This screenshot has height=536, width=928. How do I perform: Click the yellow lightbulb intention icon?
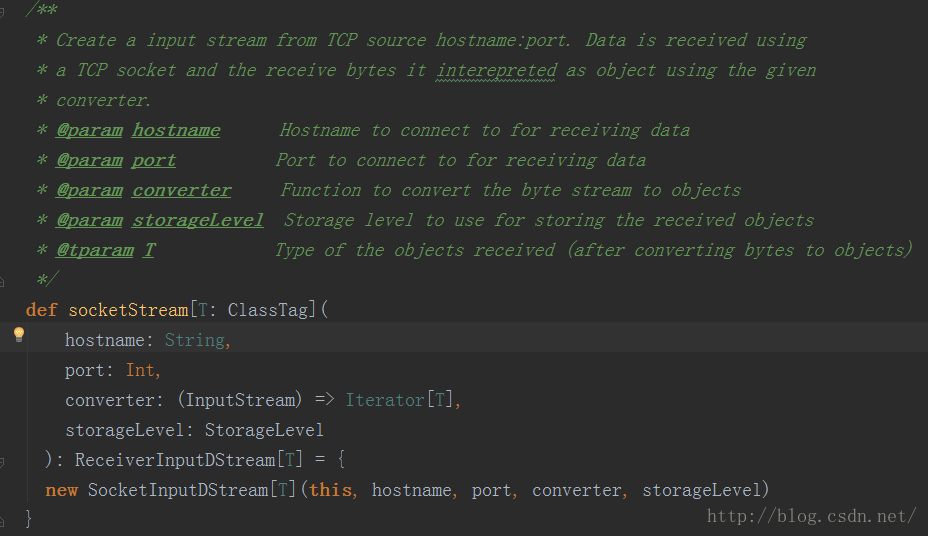(x=18, y=335)
